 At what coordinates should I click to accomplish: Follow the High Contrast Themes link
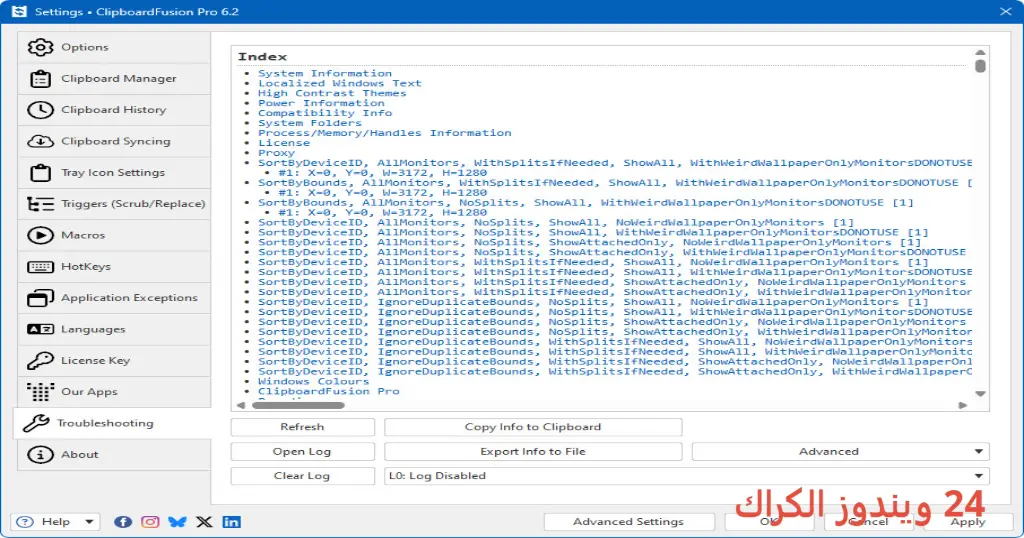332,93
